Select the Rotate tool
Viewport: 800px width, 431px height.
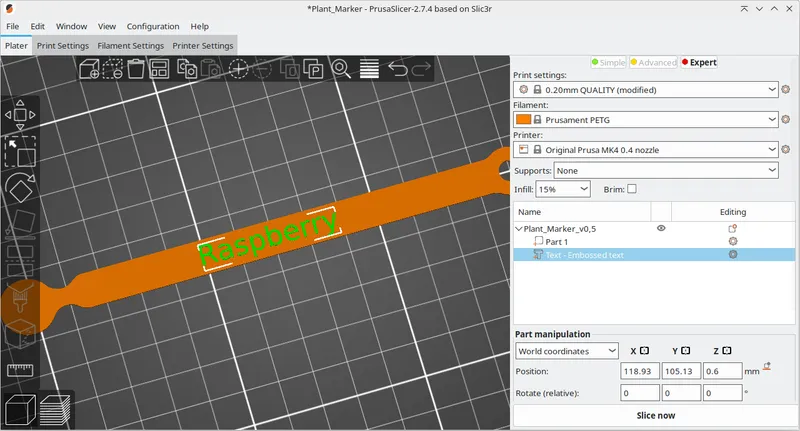click(x=20, y=188)
